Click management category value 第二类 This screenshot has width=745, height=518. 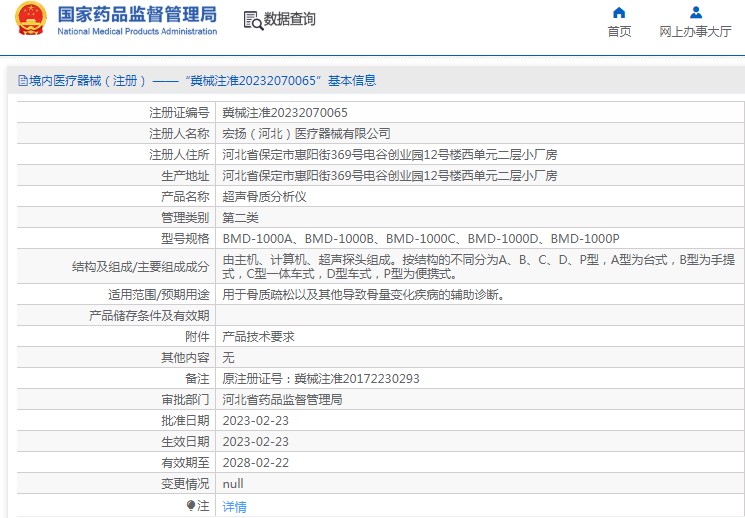point(240,218)
